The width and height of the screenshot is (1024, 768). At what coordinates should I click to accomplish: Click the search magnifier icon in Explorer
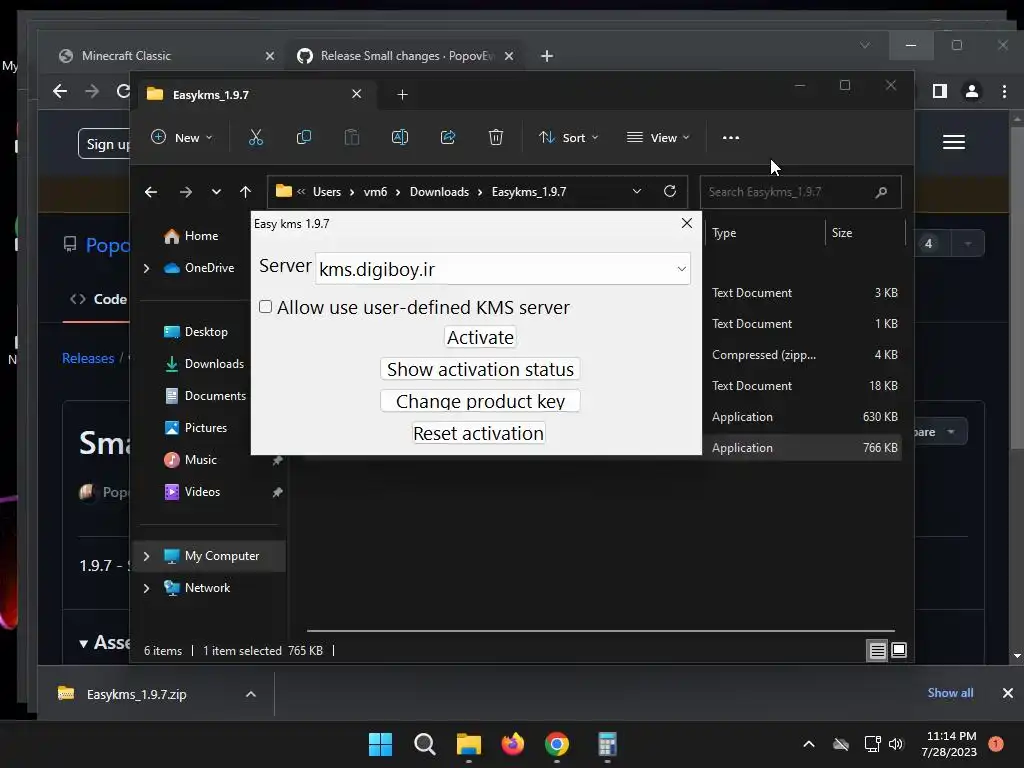(881, 192)
